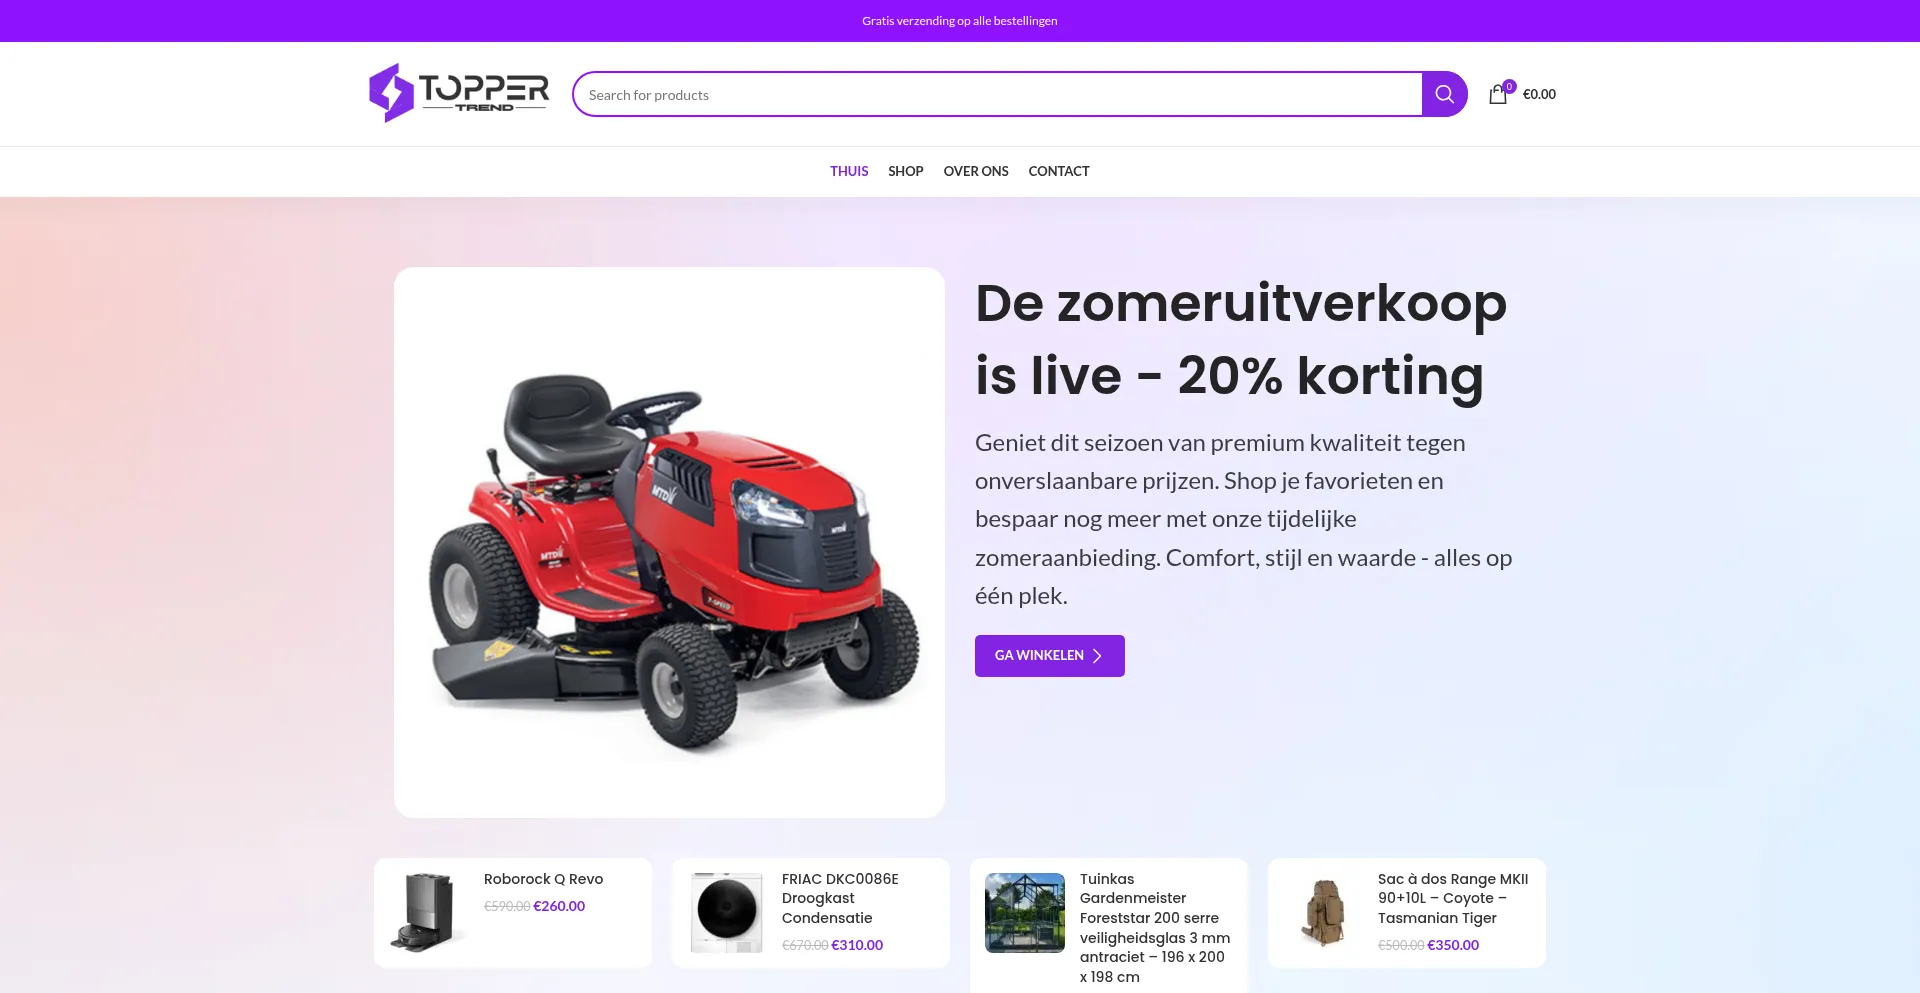Open the Contact page
This screenshot has width=1920, height=993.
coord(1059,171)
